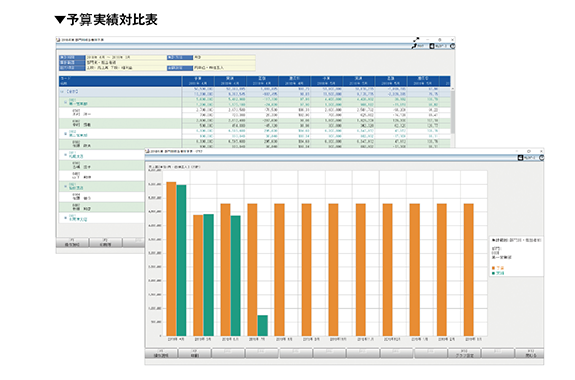Screen dimensions: 575x380
Task: Click the 2019年7月 x-axis label in chart
Action: 257,340
